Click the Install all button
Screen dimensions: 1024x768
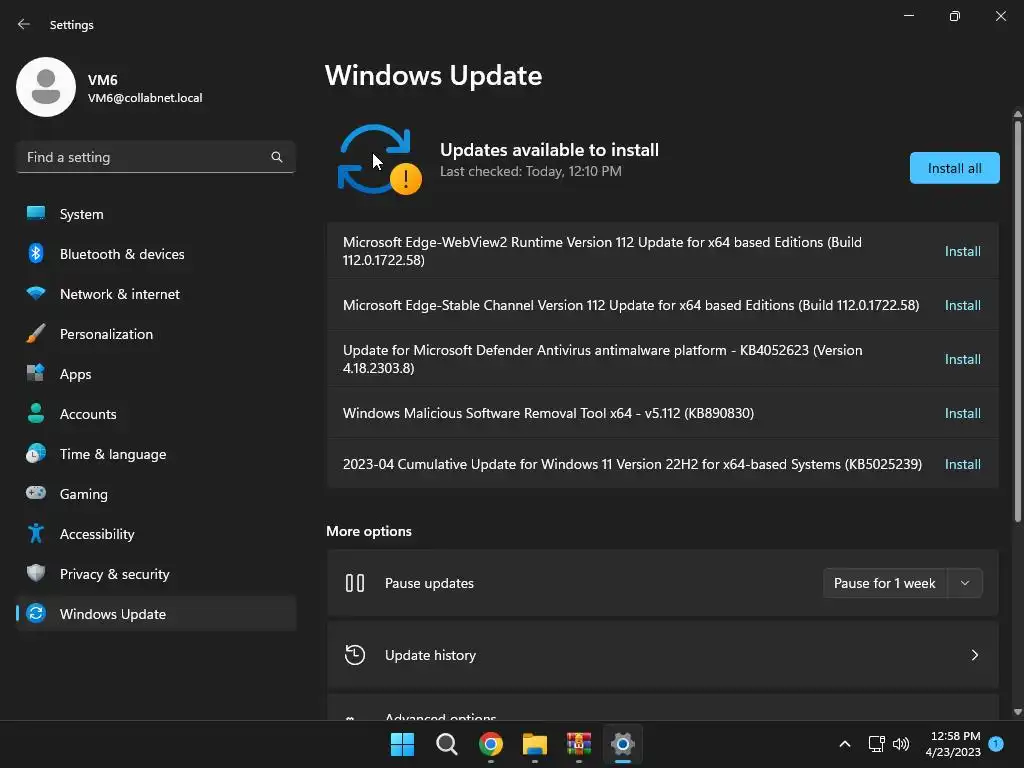click(x=954, y=168)
